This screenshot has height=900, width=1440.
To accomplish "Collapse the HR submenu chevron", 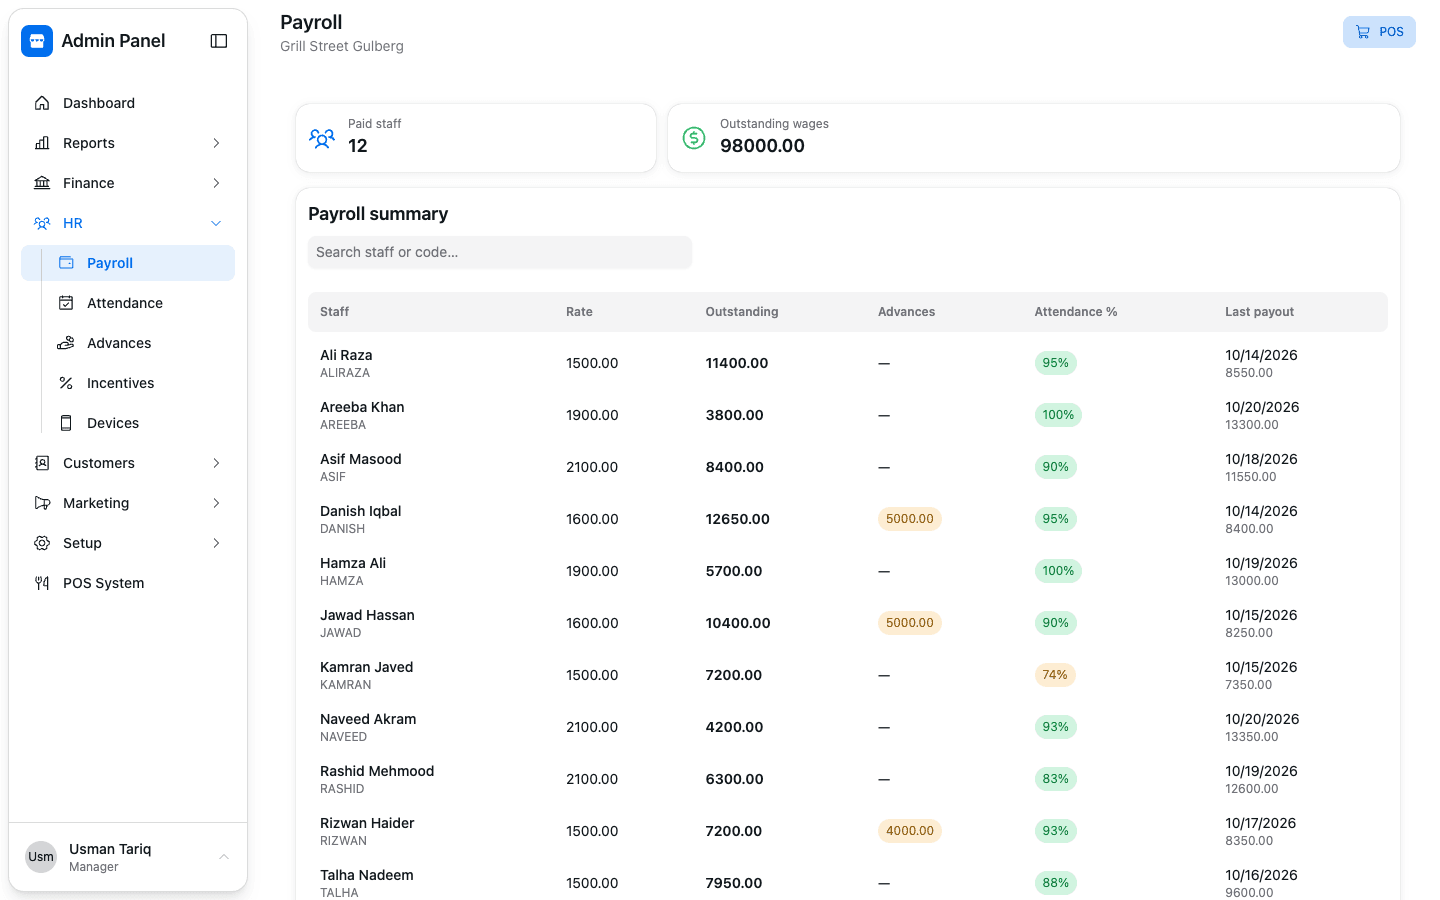I will pos(216,223).
